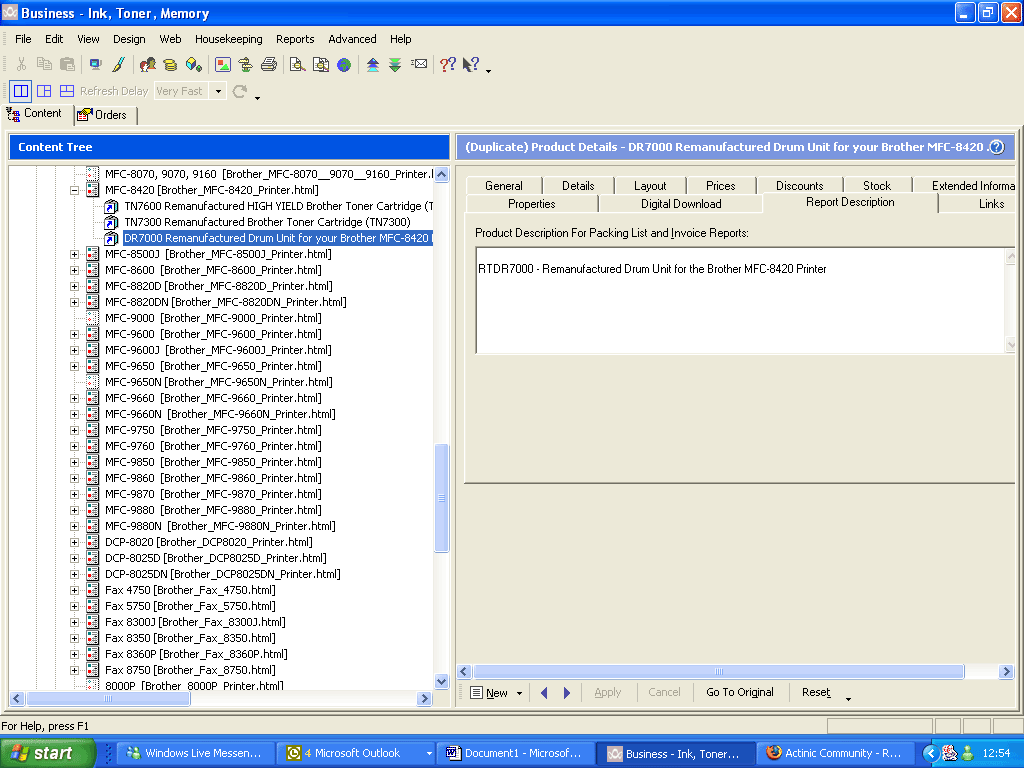Click the globe web preview icon

tap(344, 65)
